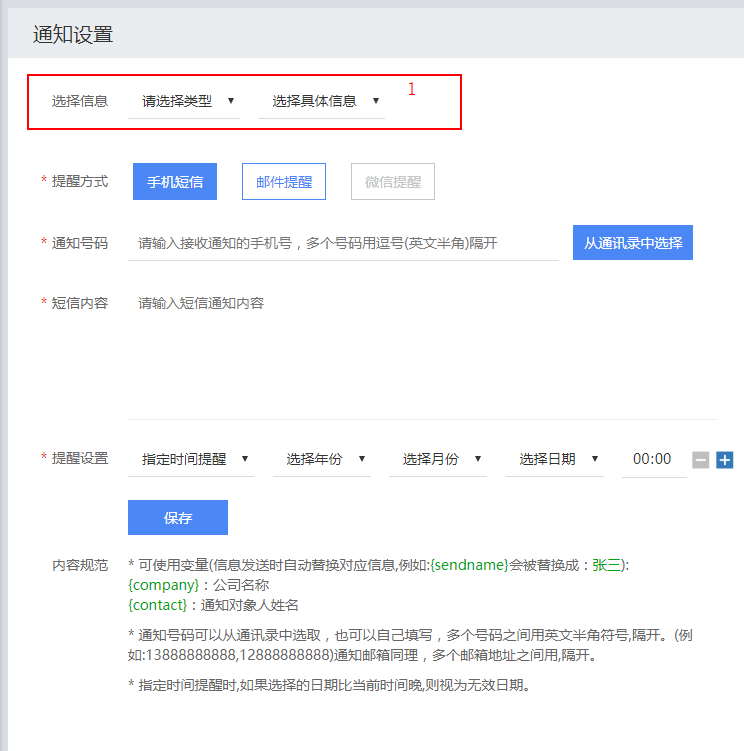Click the {contact} variable text
Viewport: 744px width, 751px height.
(x=159, y=605)
